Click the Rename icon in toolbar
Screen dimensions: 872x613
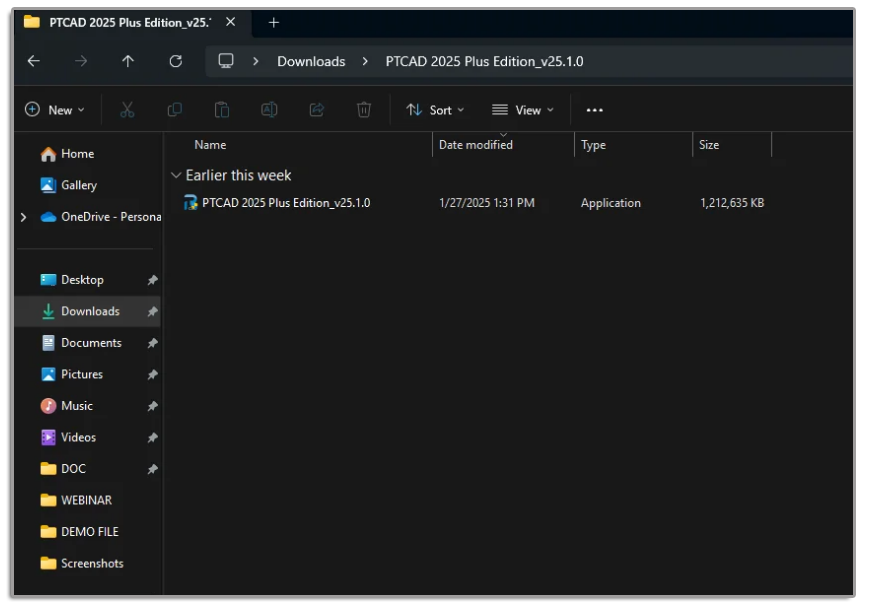click(269, 110)
